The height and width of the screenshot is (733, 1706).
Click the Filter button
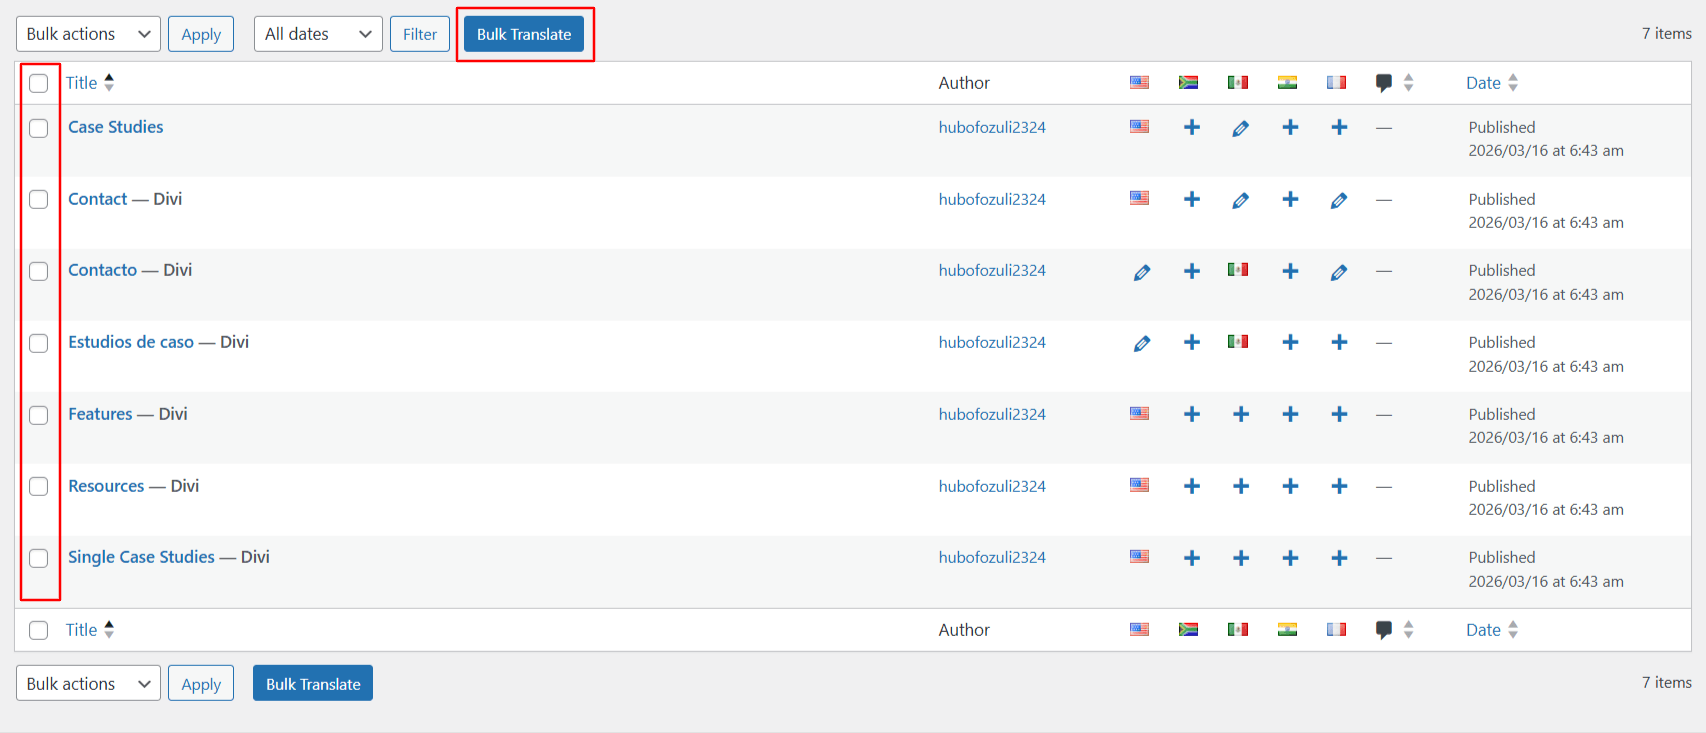[x=419, y=34]
